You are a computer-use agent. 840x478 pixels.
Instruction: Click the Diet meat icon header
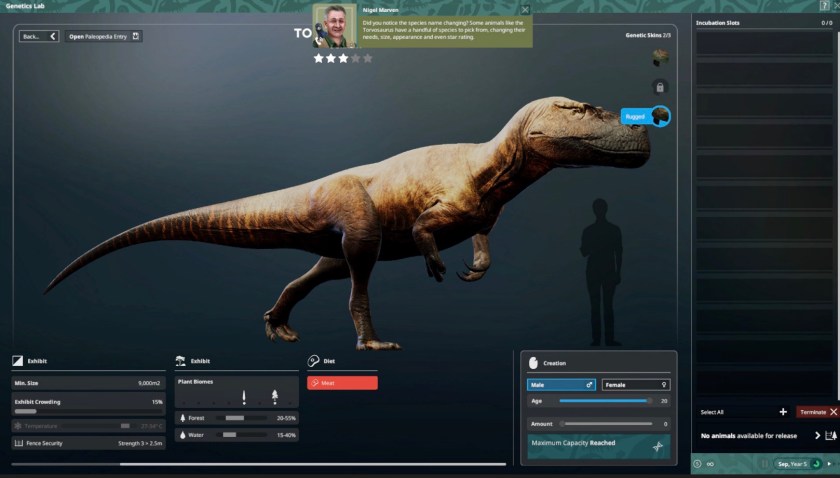pos(313,361)
